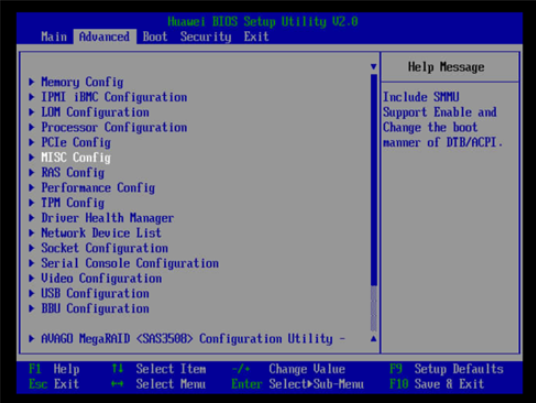Open the Security tab
Image resolution: width=536 pixels, height=404 pixels.
(206, 37)
